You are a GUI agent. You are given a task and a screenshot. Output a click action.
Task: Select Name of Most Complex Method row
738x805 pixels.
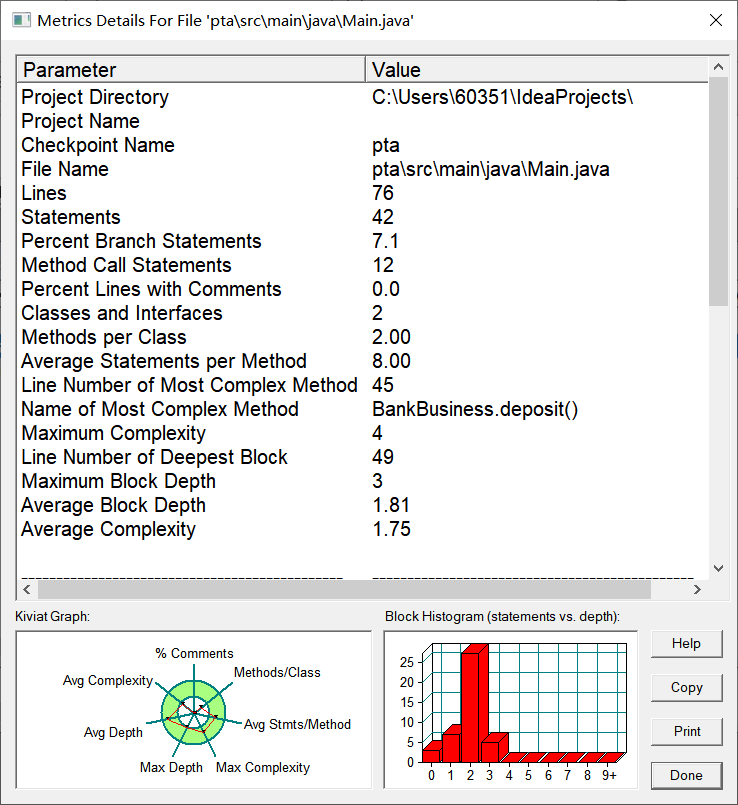coord(363,409)
